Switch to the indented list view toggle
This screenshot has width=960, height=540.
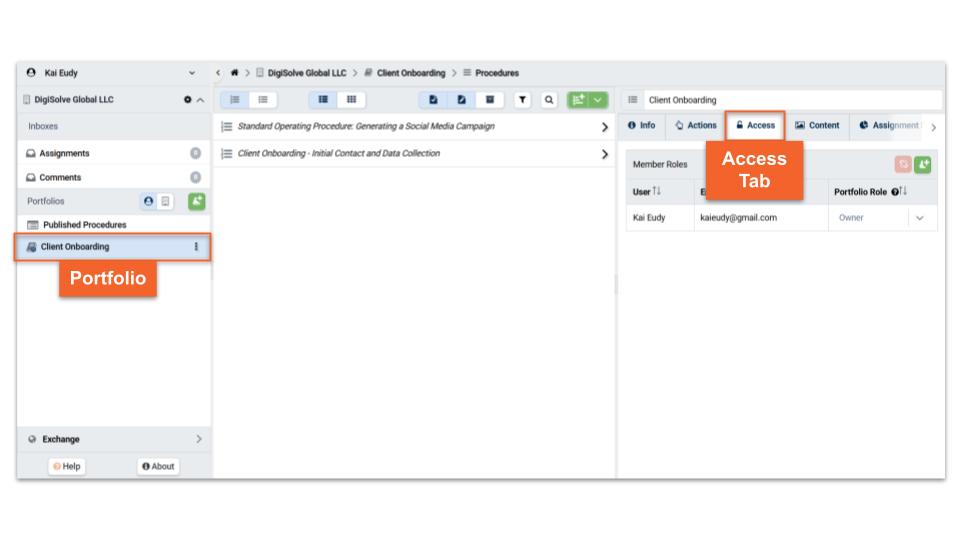tap(234, 100)
